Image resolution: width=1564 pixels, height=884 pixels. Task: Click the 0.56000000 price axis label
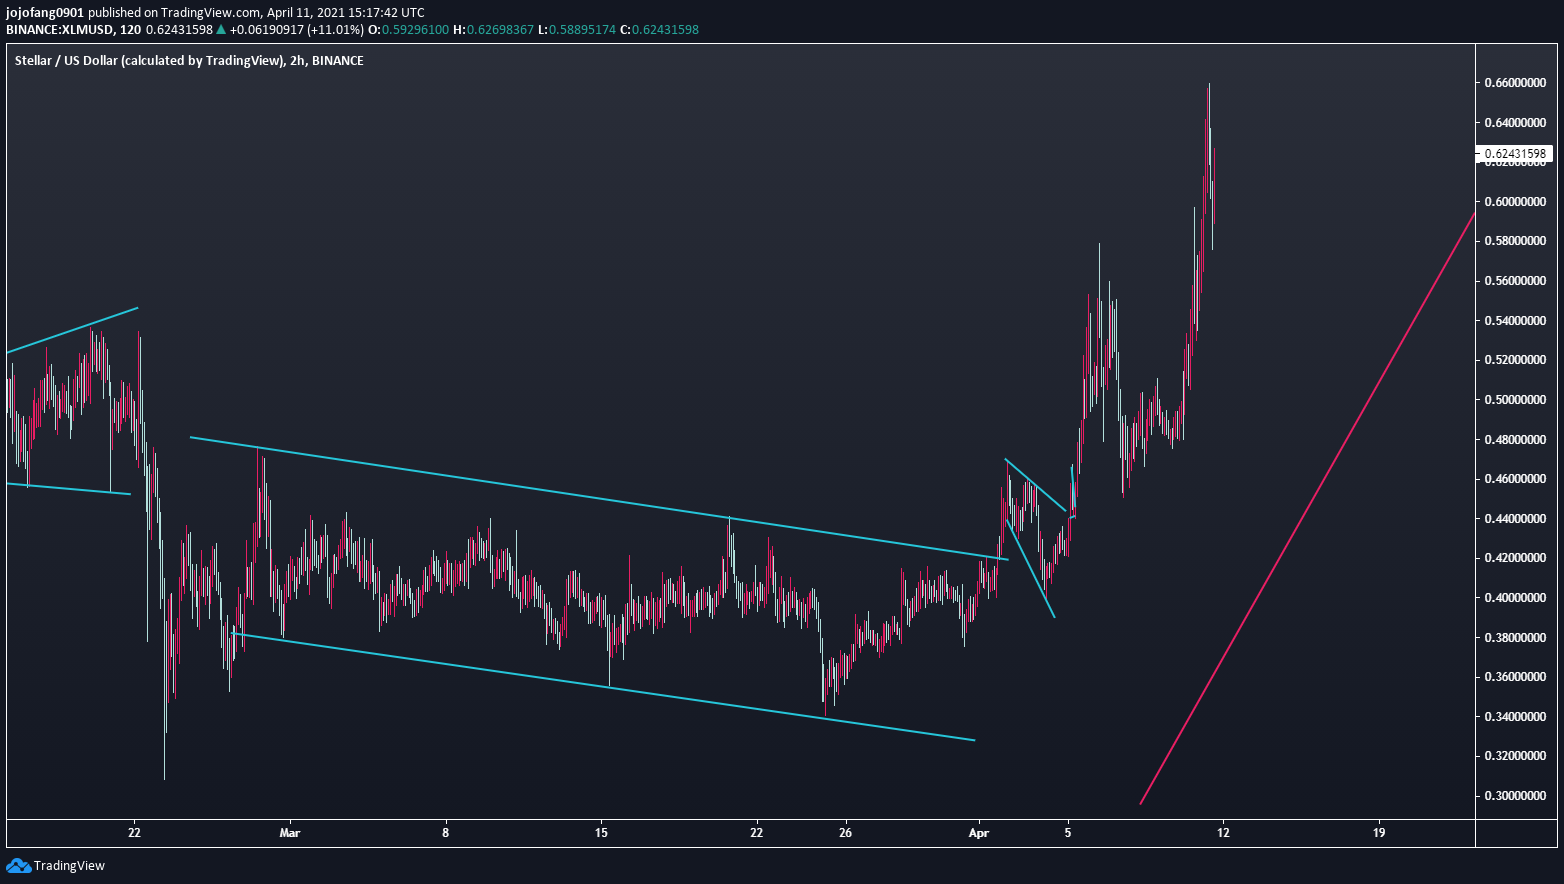point(1515,281)
